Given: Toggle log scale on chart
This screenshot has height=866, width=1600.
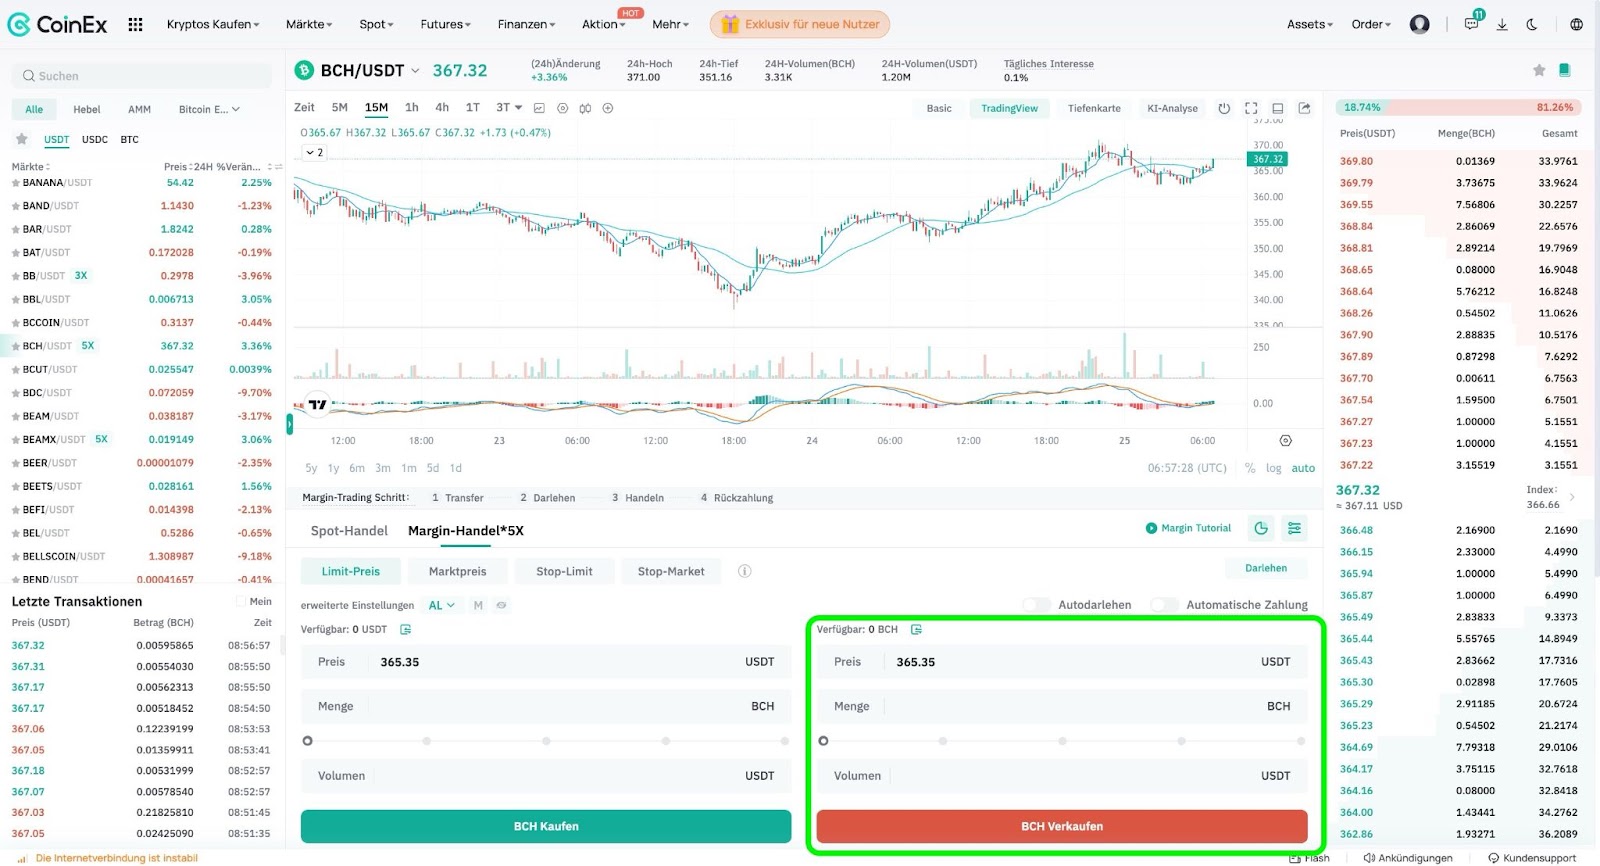Looking at the screenshot, I should 1273,468.
